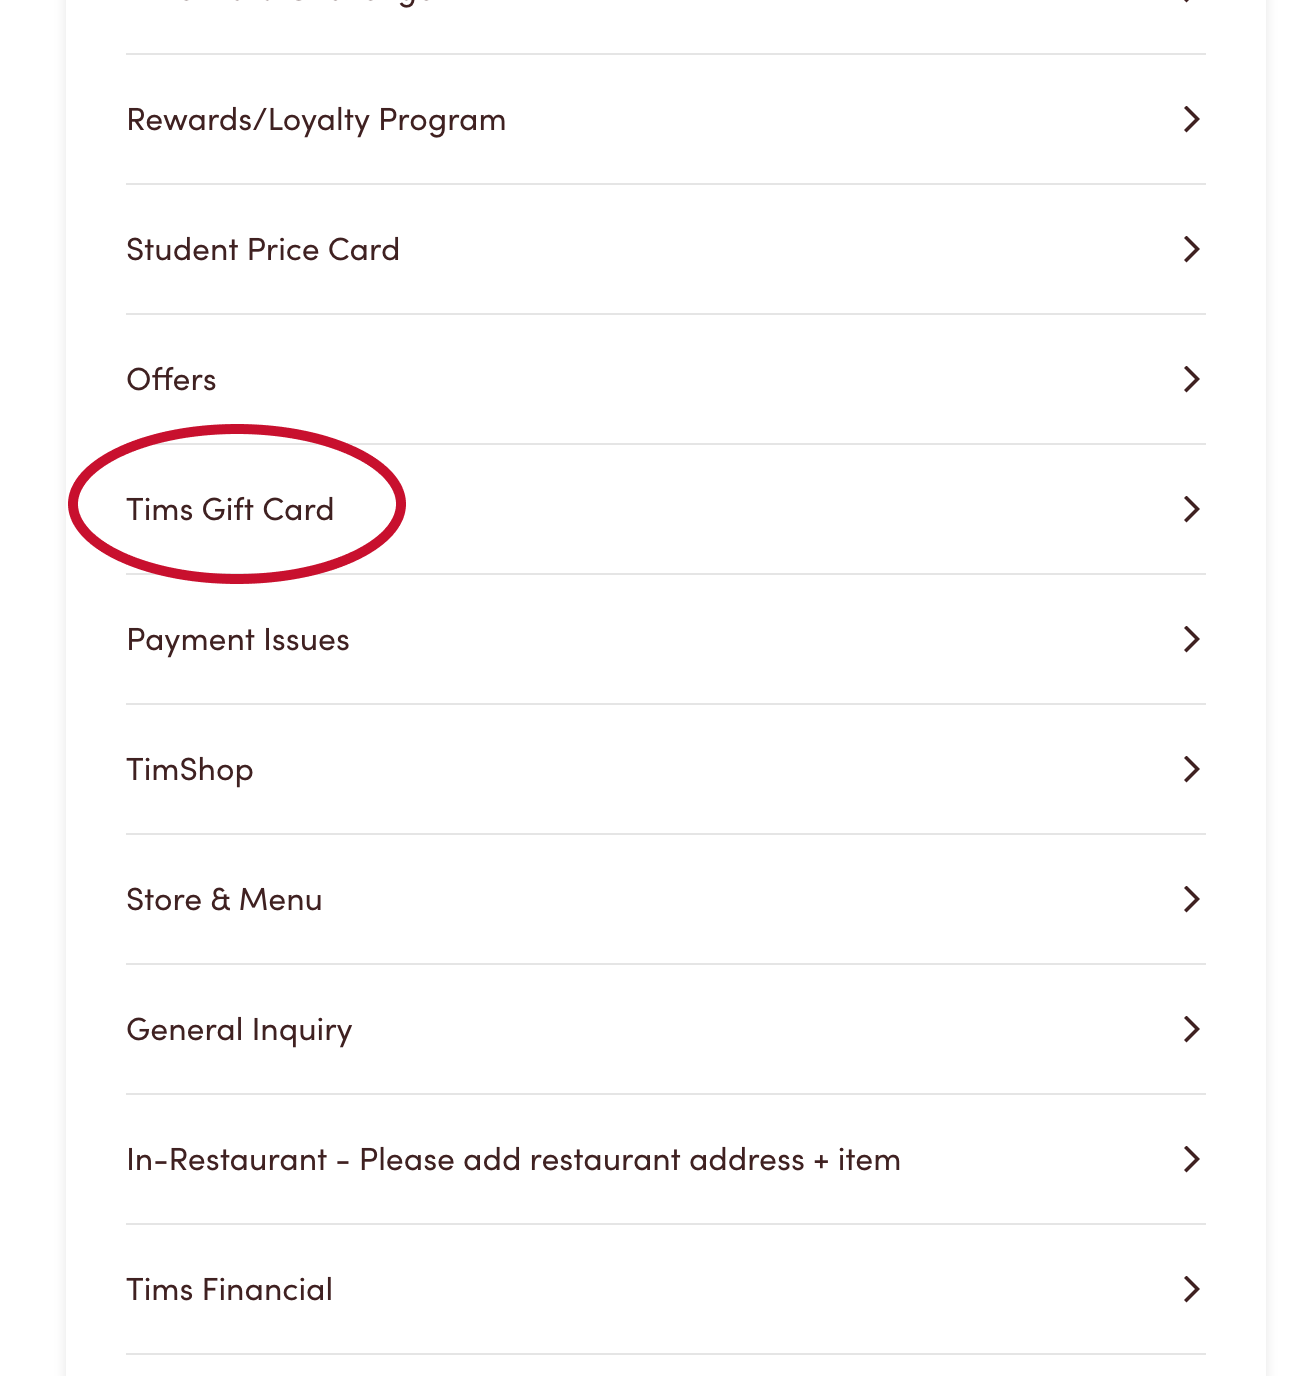1298x1376 pixels.
Task: Select the TimShop help topic
Action: [190, 770]
